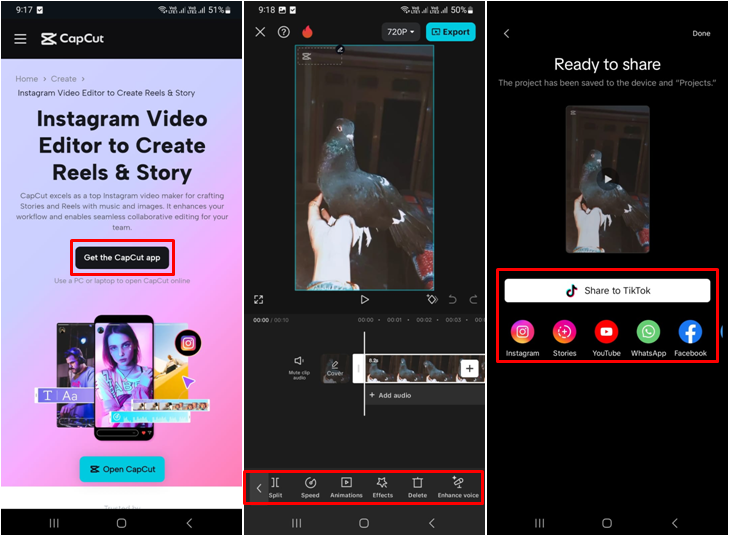Share to YouTube
Viewport: 729px width, 535px height.
click(x=606, y=338)
